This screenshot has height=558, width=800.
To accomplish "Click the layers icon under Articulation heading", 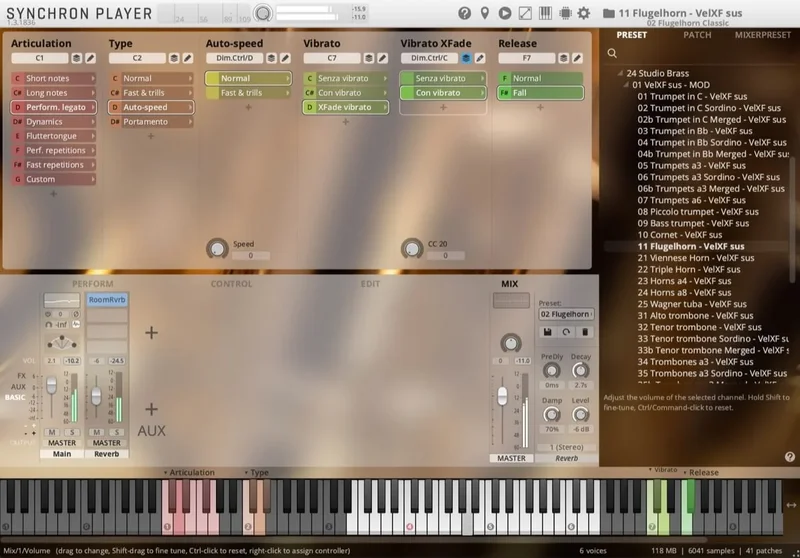I will pos(77,58).
